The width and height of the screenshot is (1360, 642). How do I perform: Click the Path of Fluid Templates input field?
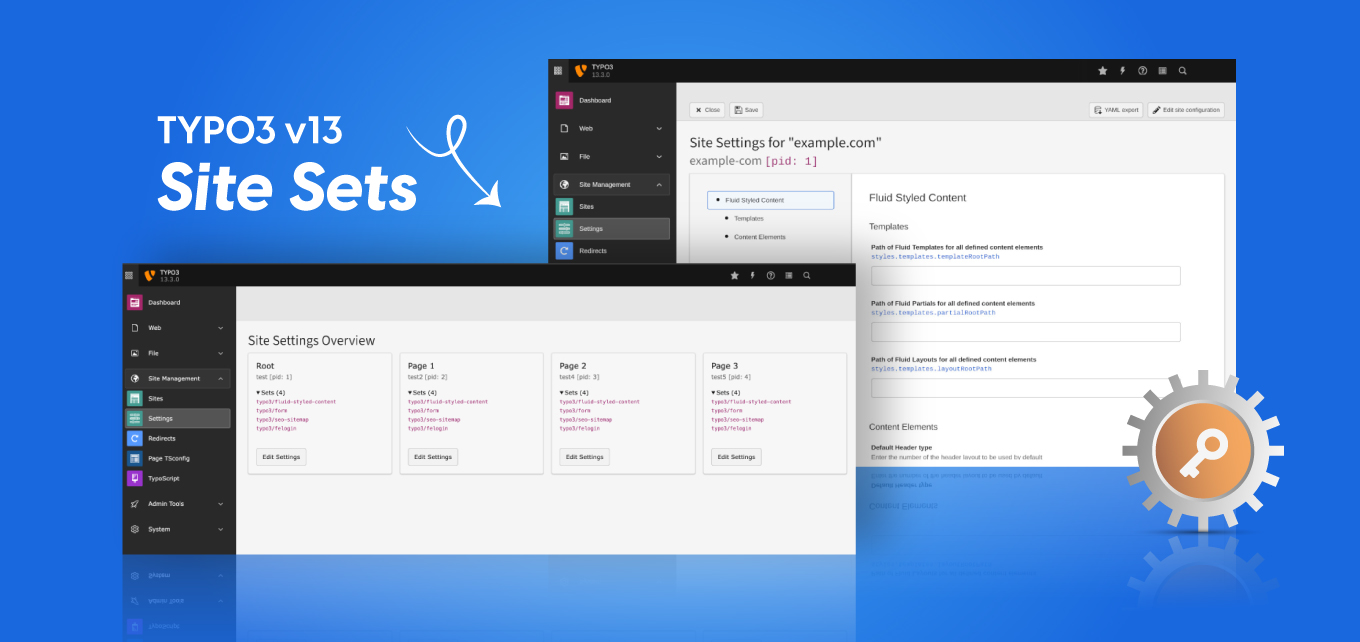point(1026,275)
